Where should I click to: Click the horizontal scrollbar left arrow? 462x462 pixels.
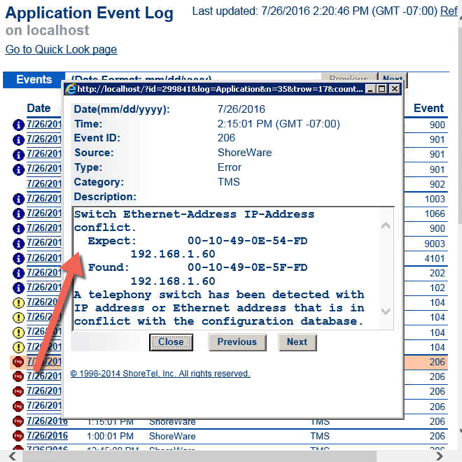(12, 456)
